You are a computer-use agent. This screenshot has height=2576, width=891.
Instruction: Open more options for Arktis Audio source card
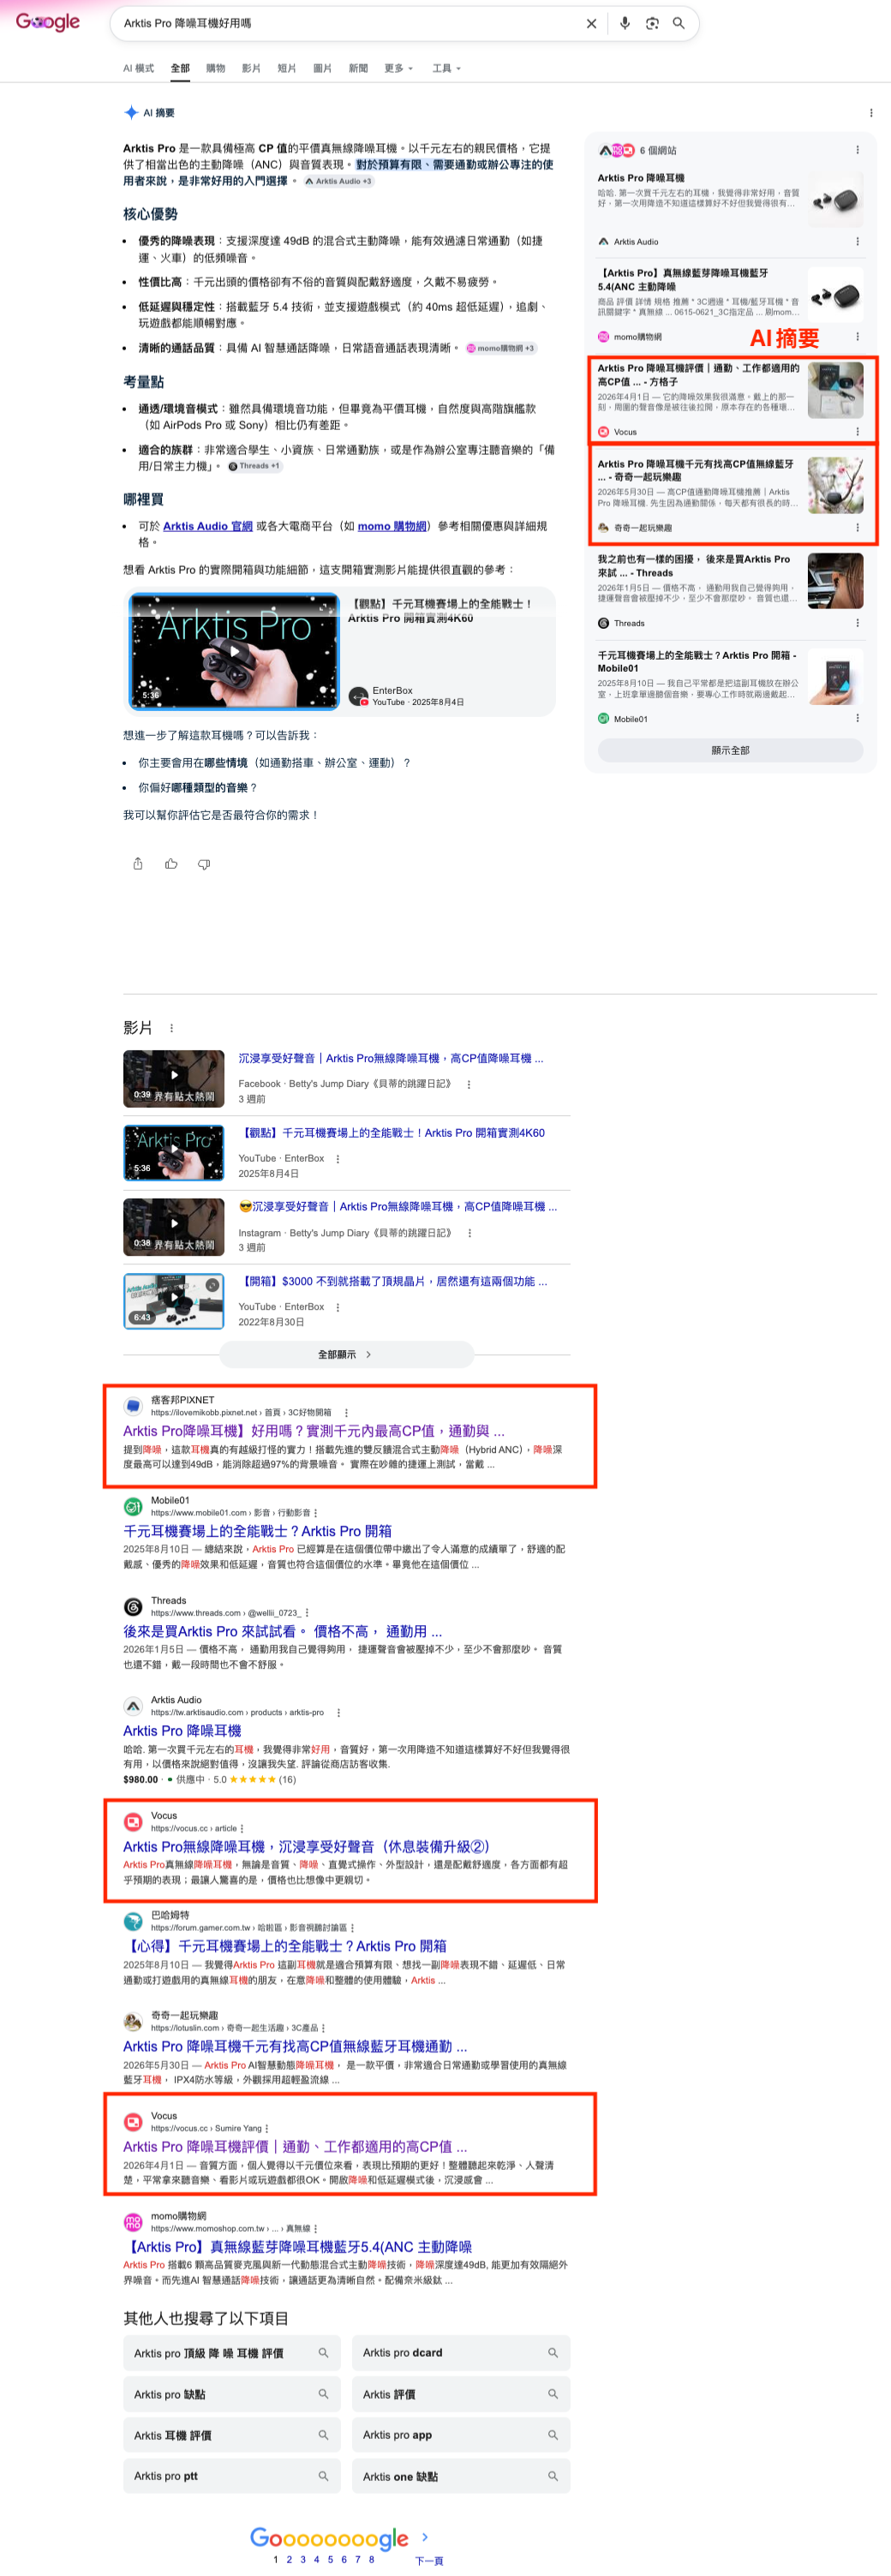pyautogui.click(x=857, y=241)
